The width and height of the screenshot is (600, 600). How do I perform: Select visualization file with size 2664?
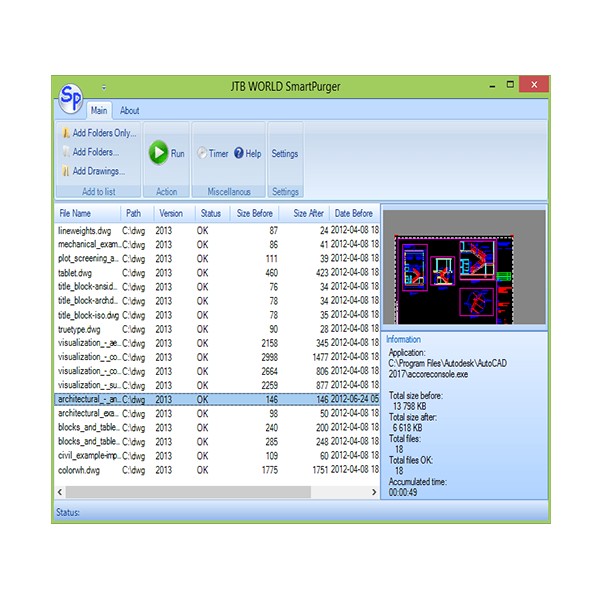click(x=217, y=371)
